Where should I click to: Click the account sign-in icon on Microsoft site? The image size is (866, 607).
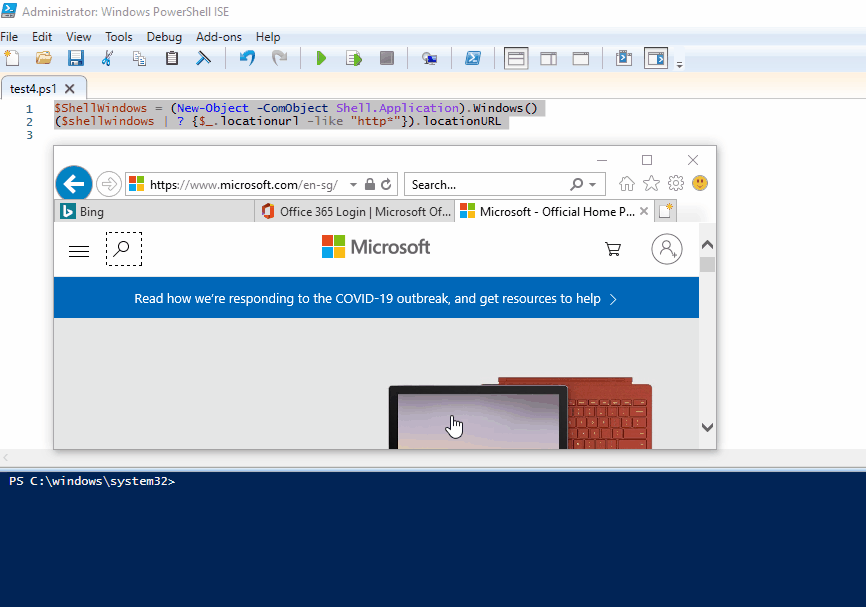point(667,249)
